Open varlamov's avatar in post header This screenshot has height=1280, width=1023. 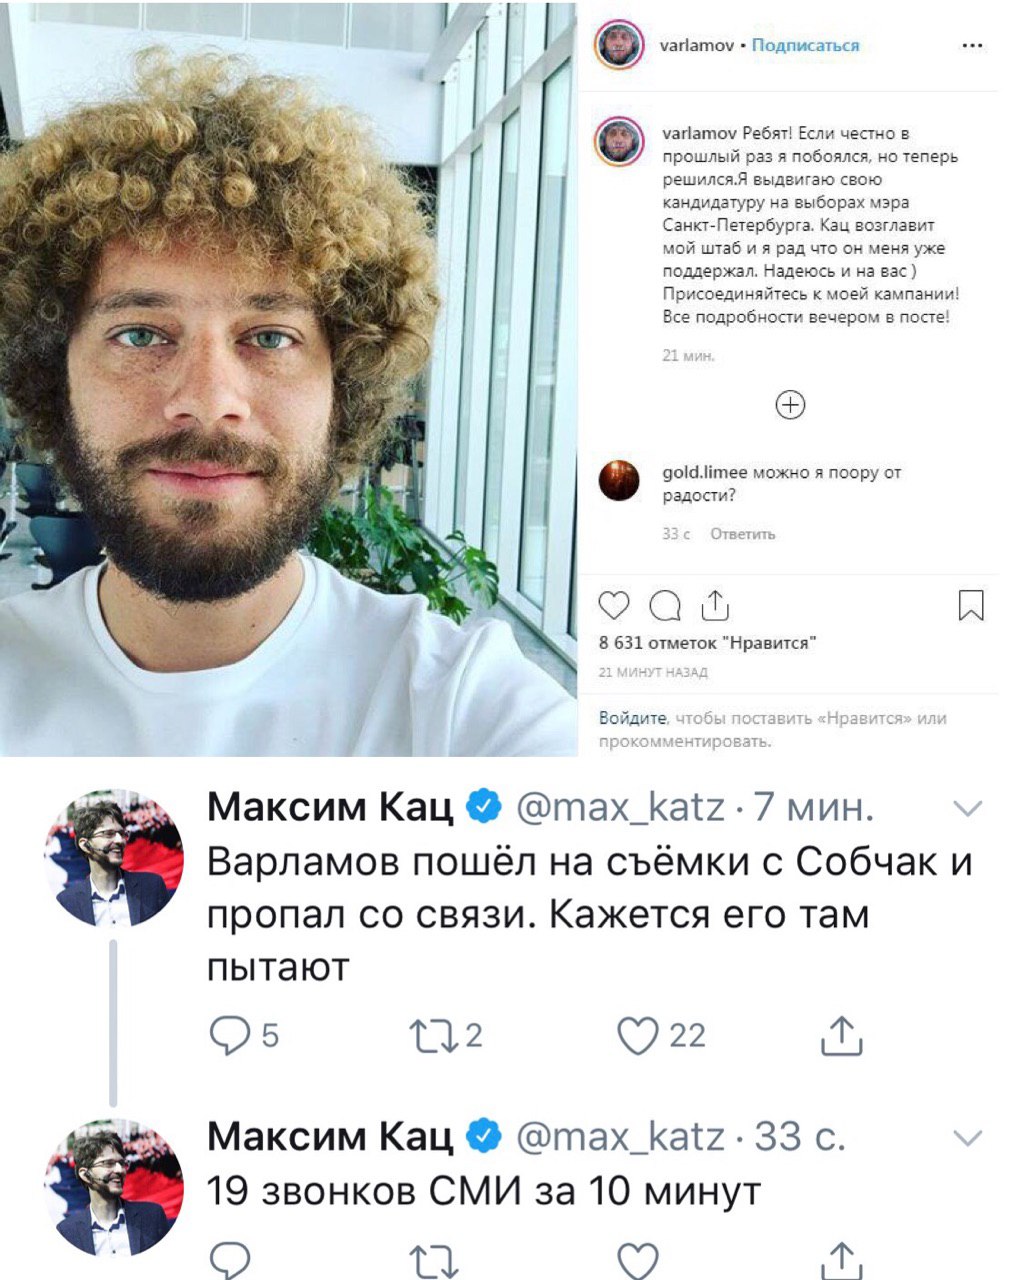[619, 45]
